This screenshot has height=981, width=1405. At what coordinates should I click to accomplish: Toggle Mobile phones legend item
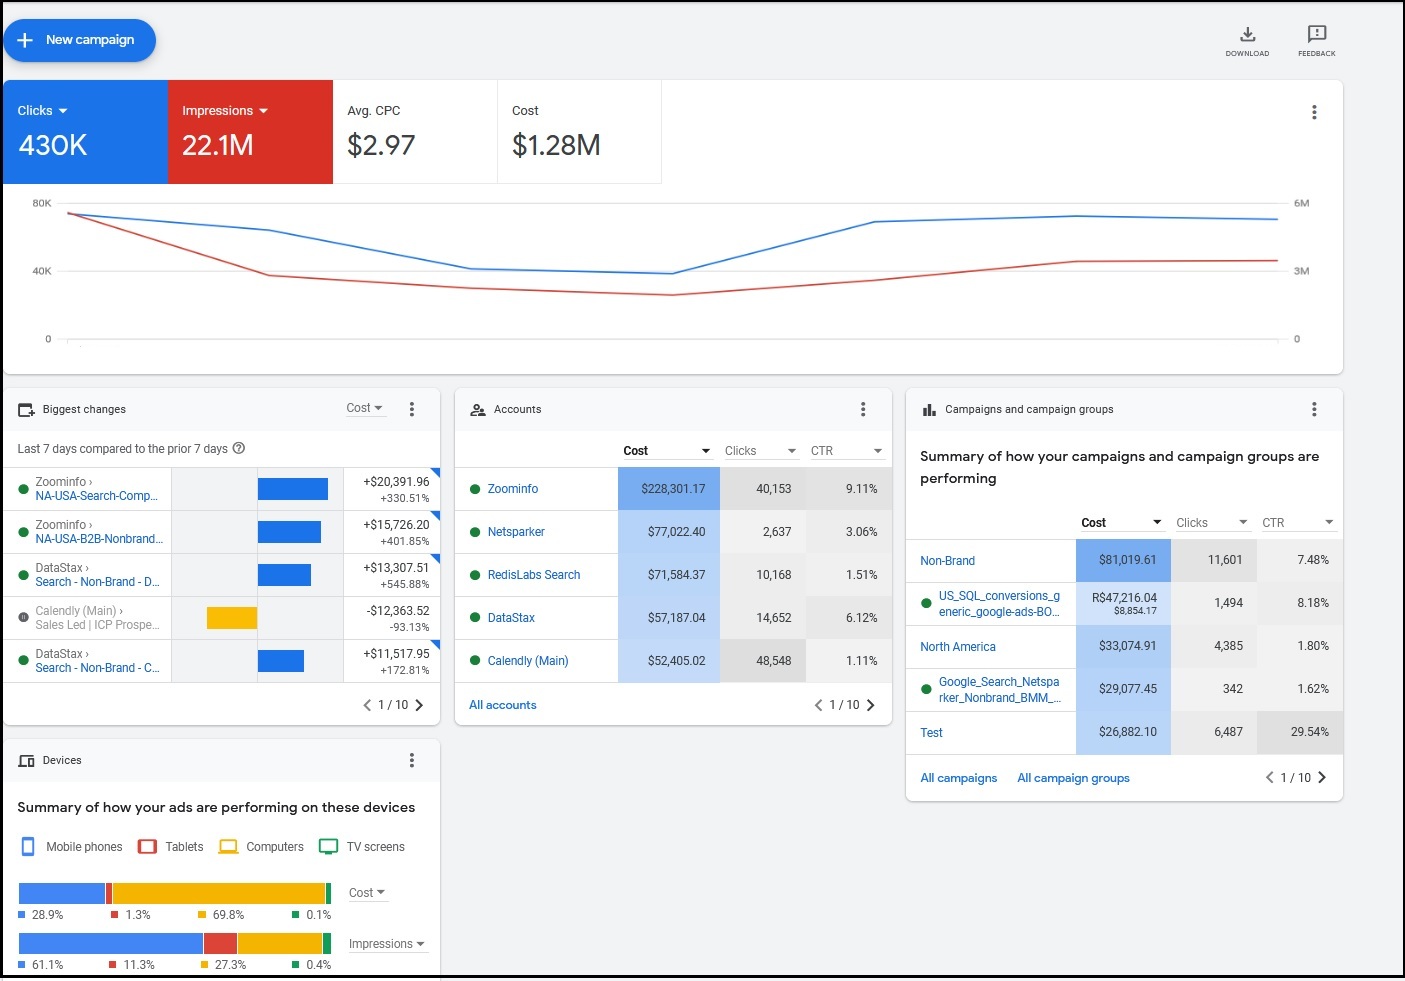pyautogui.click(x=71, y=847)
